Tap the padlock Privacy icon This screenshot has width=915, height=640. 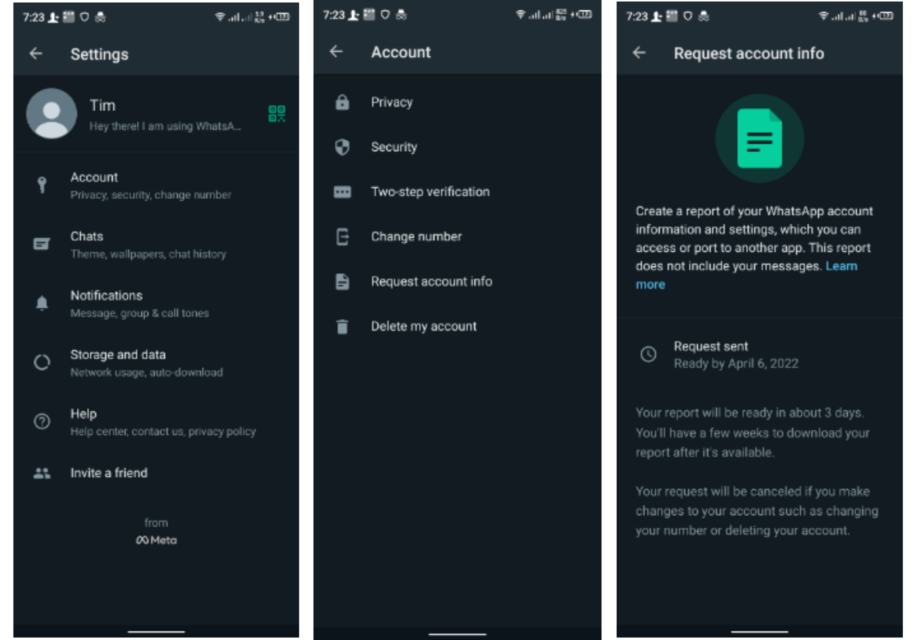(x=343, y=102)
